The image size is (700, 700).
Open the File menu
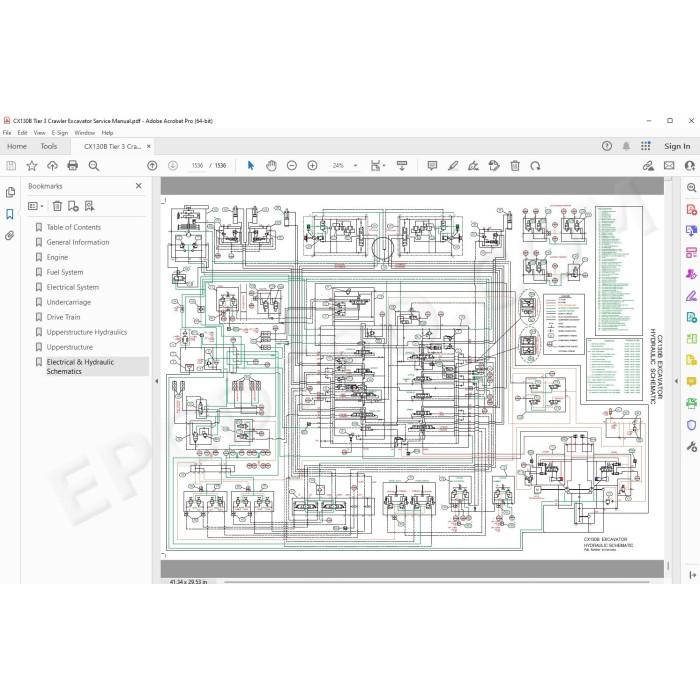(7, 133)
